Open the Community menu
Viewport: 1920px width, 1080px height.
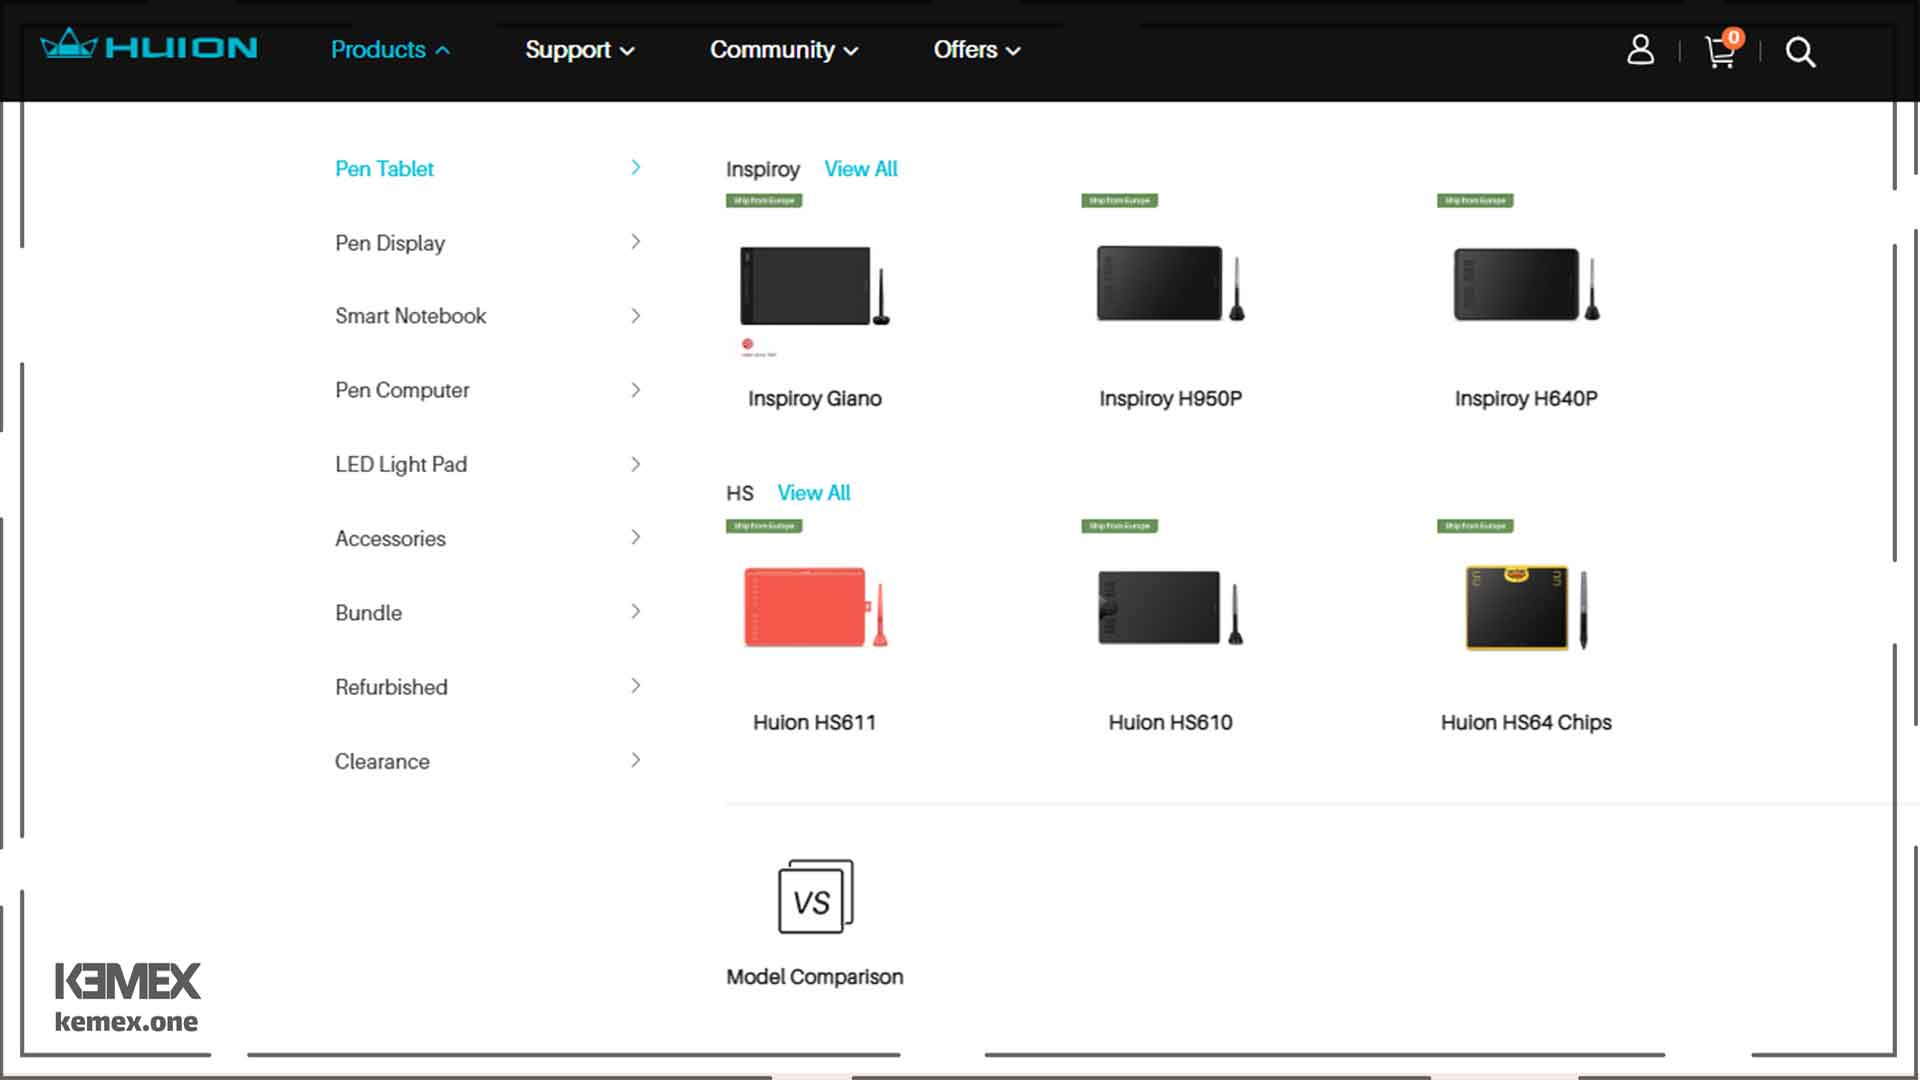784,50
